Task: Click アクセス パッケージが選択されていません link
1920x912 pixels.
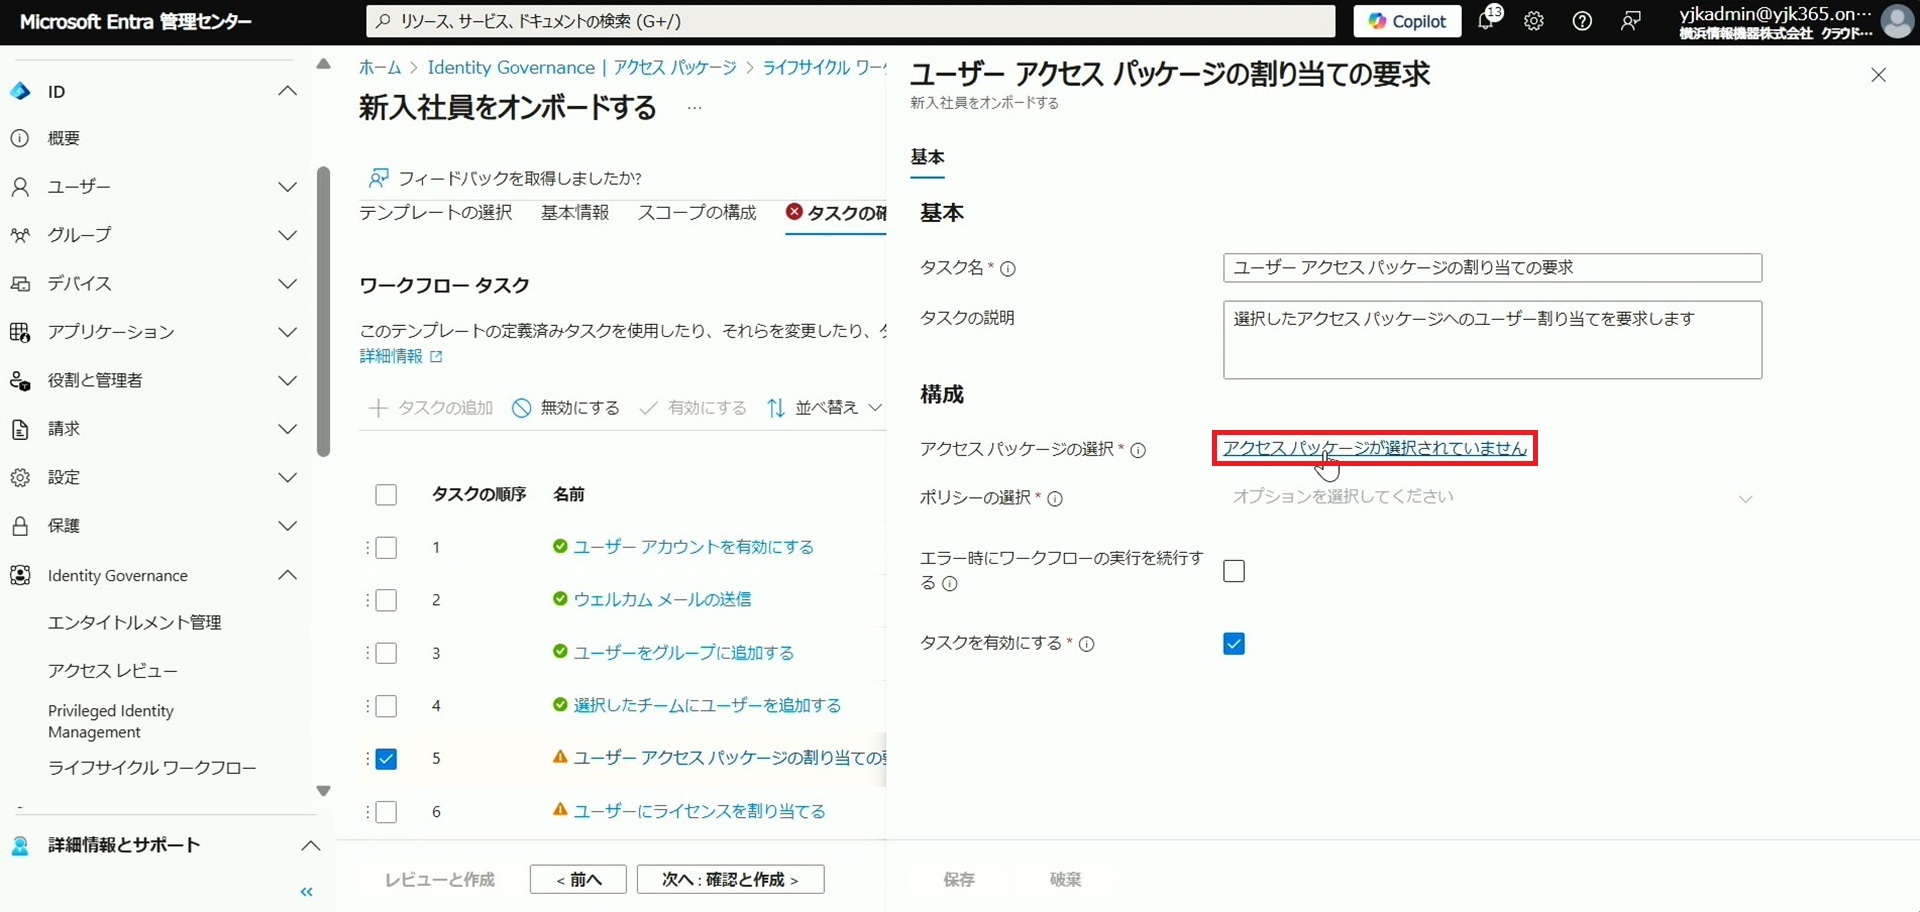Action: [1375, 448]
